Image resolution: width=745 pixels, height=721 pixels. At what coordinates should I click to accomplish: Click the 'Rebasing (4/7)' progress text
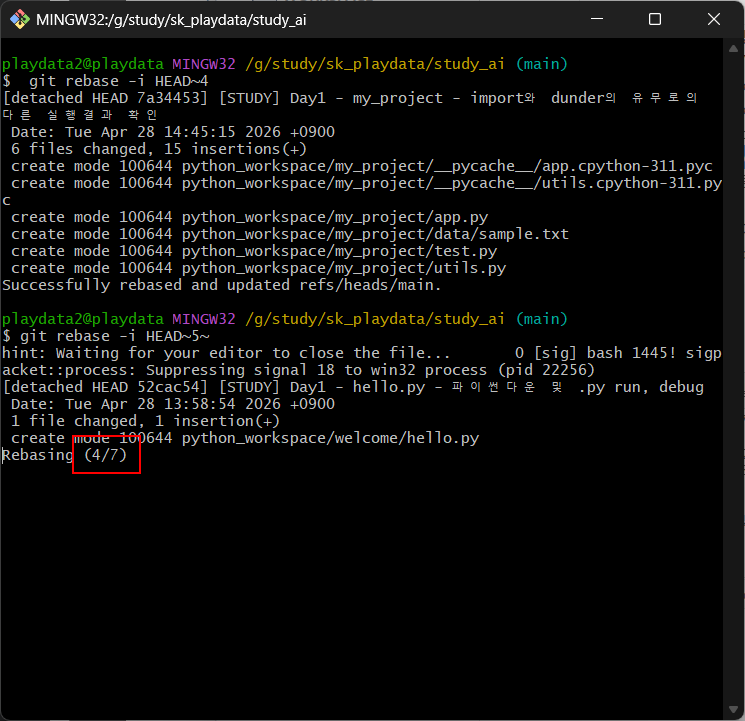[x=65, y=455]
